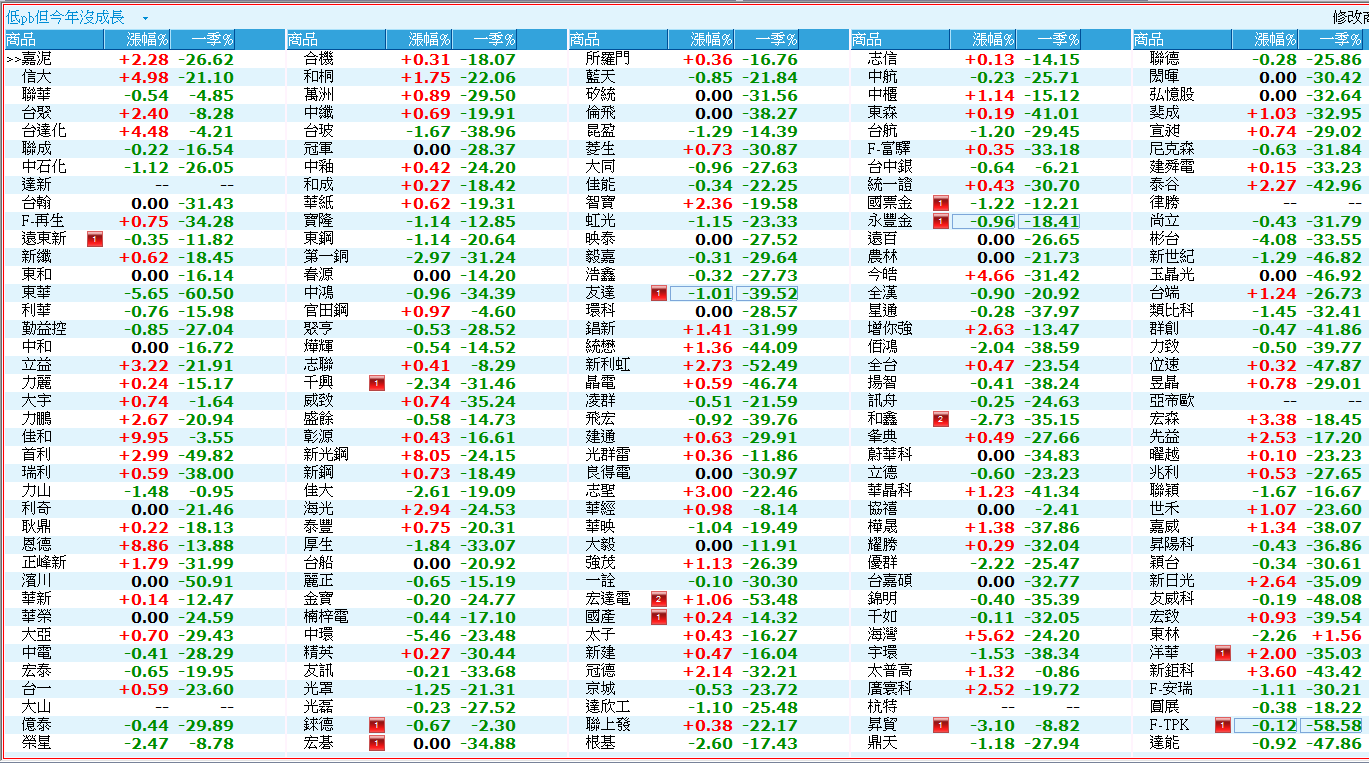The height and width of the screenshot is (763, 1369).
Task: Click the red badge next to 昇貿
Action: (x=940, y=725)
